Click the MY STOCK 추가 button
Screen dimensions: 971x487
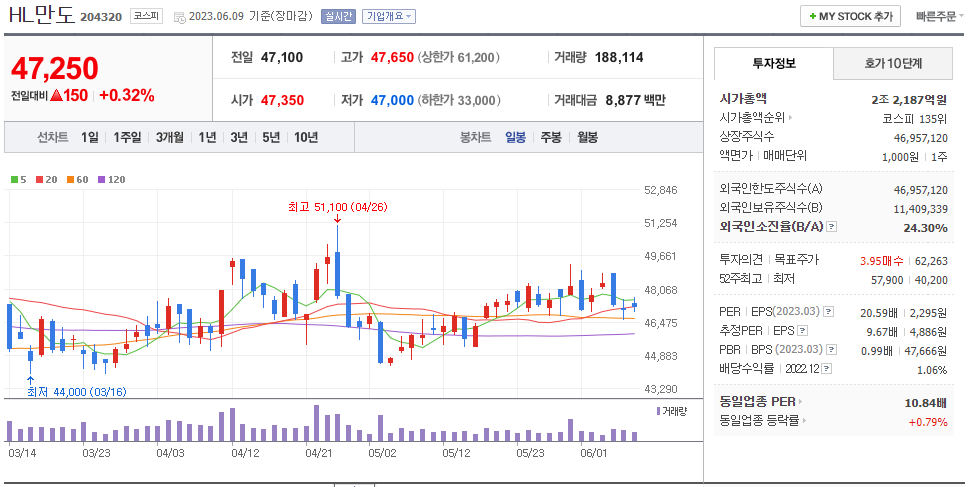point(850,17)
